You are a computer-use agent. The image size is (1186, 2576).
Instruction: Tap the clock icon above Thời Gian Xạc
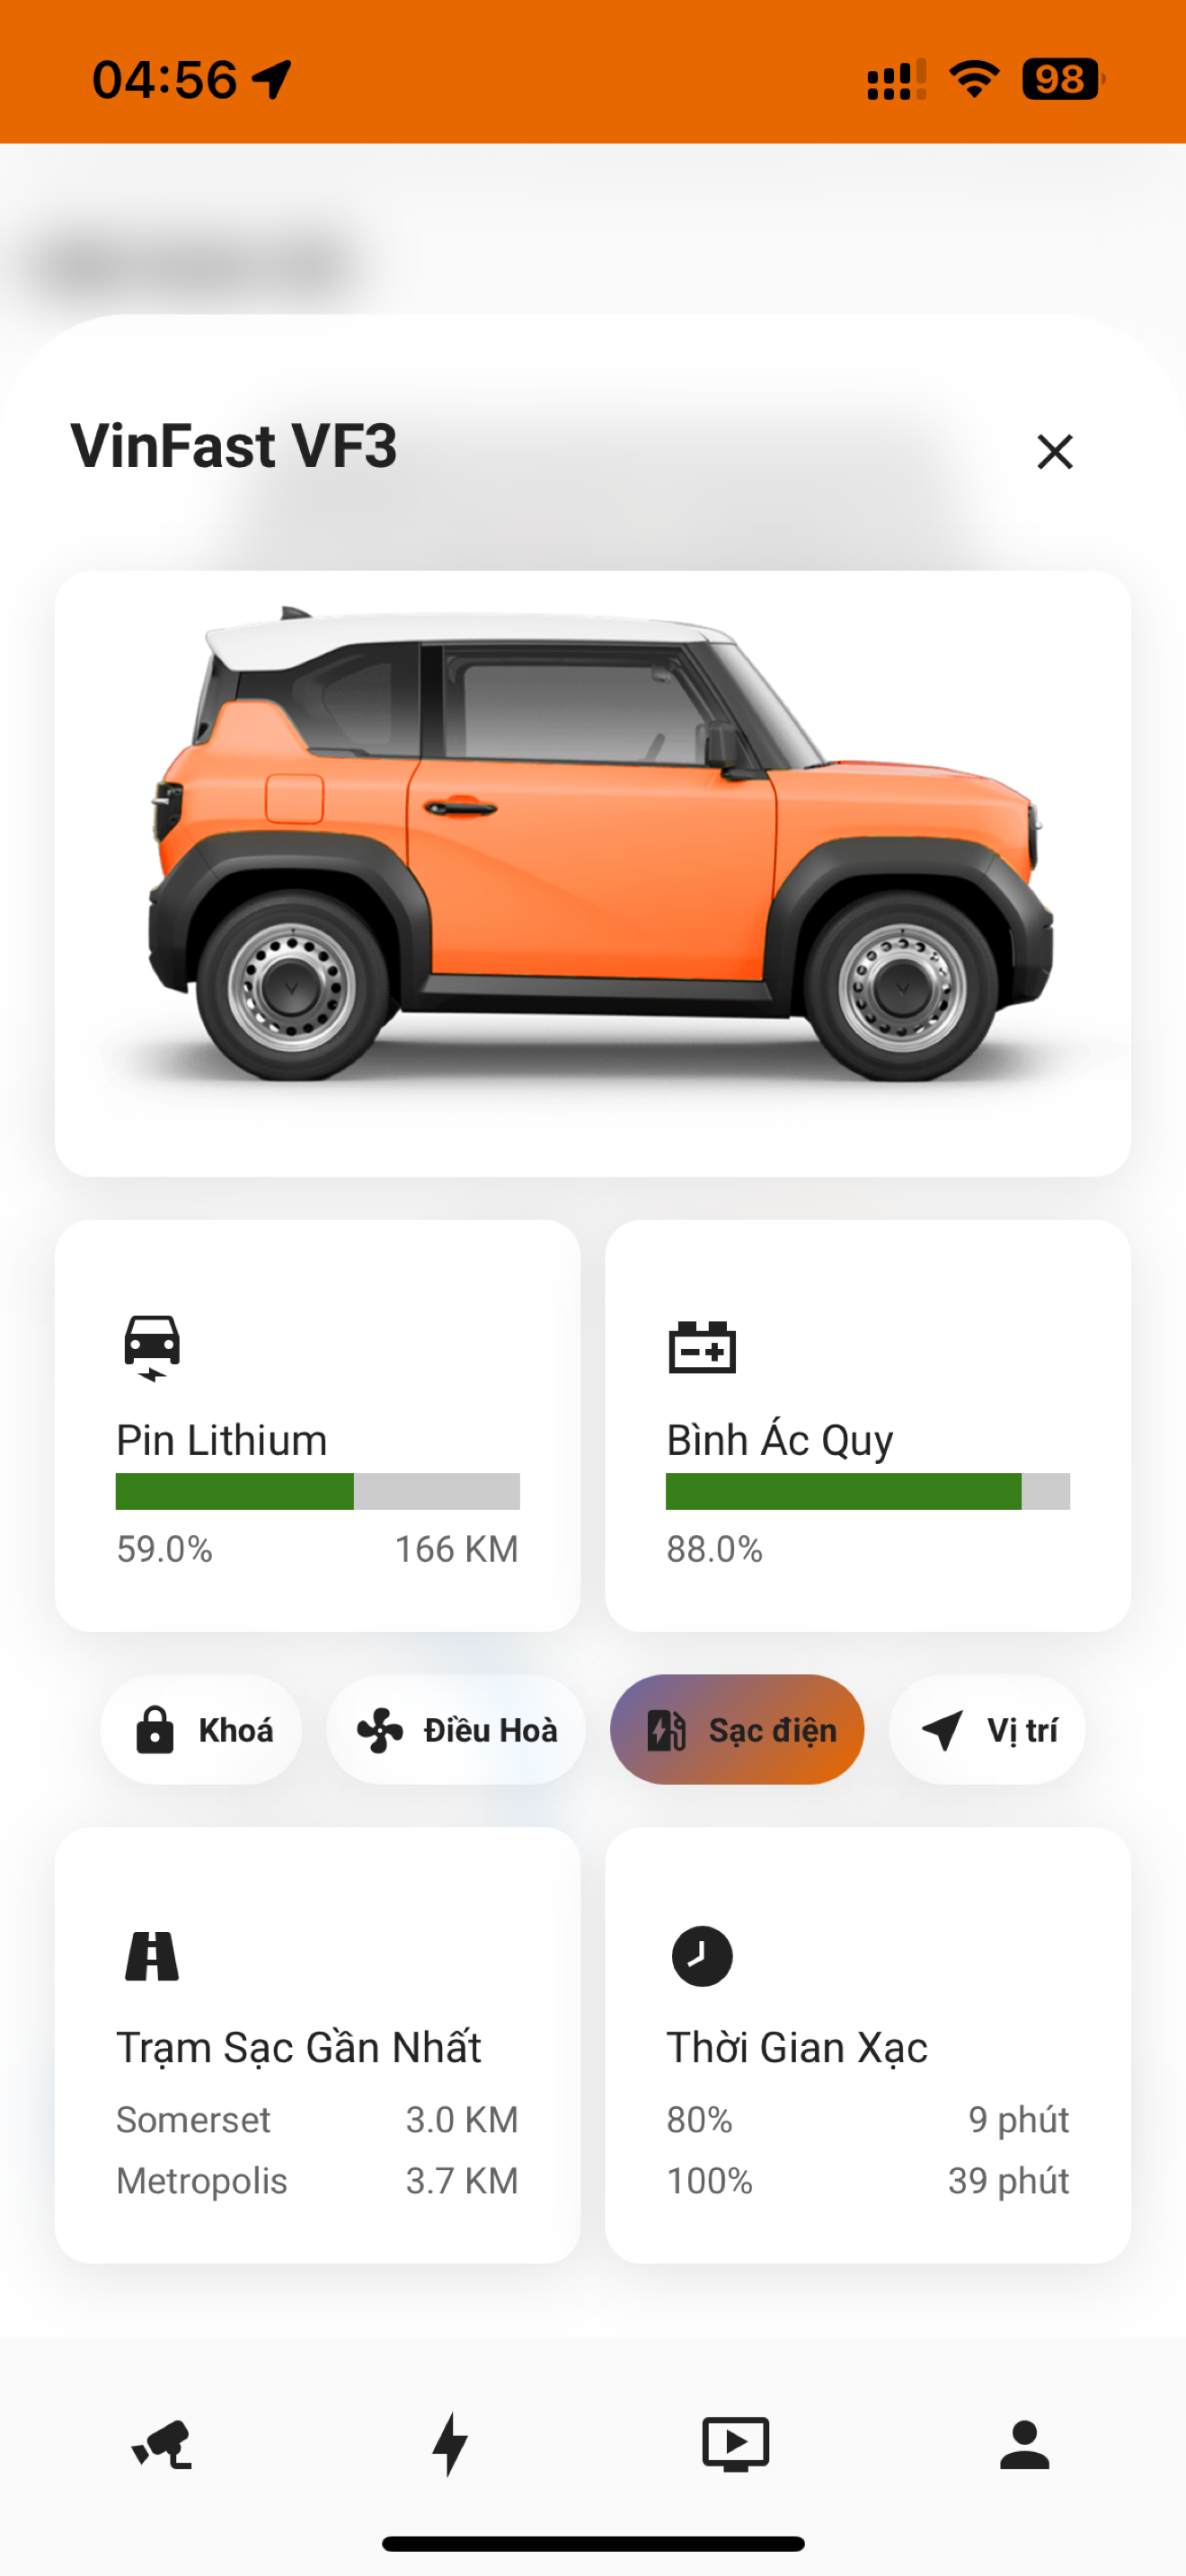point(702,1956)
